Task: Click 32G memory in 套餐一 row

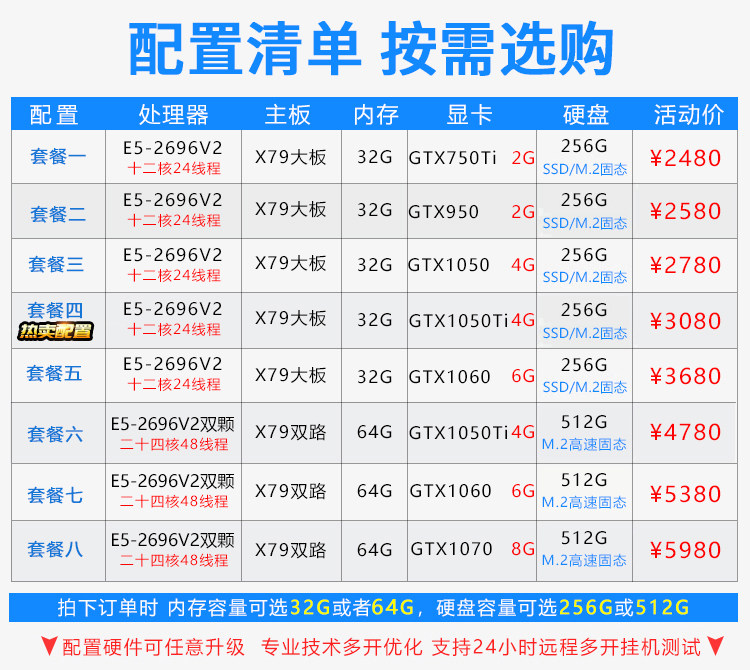Action: [x=375, y=157]
